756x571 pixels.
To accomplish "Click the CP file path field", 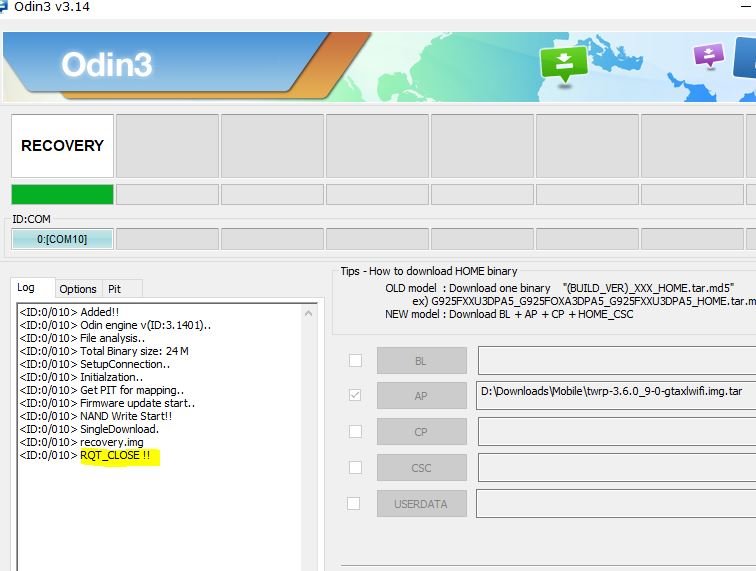I will point(617,431).
